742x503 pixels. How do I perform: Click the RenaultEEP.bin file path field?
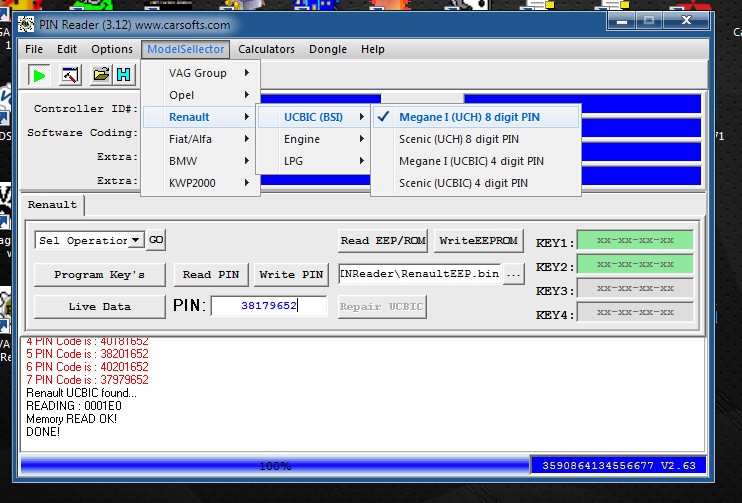pos(419,274)
